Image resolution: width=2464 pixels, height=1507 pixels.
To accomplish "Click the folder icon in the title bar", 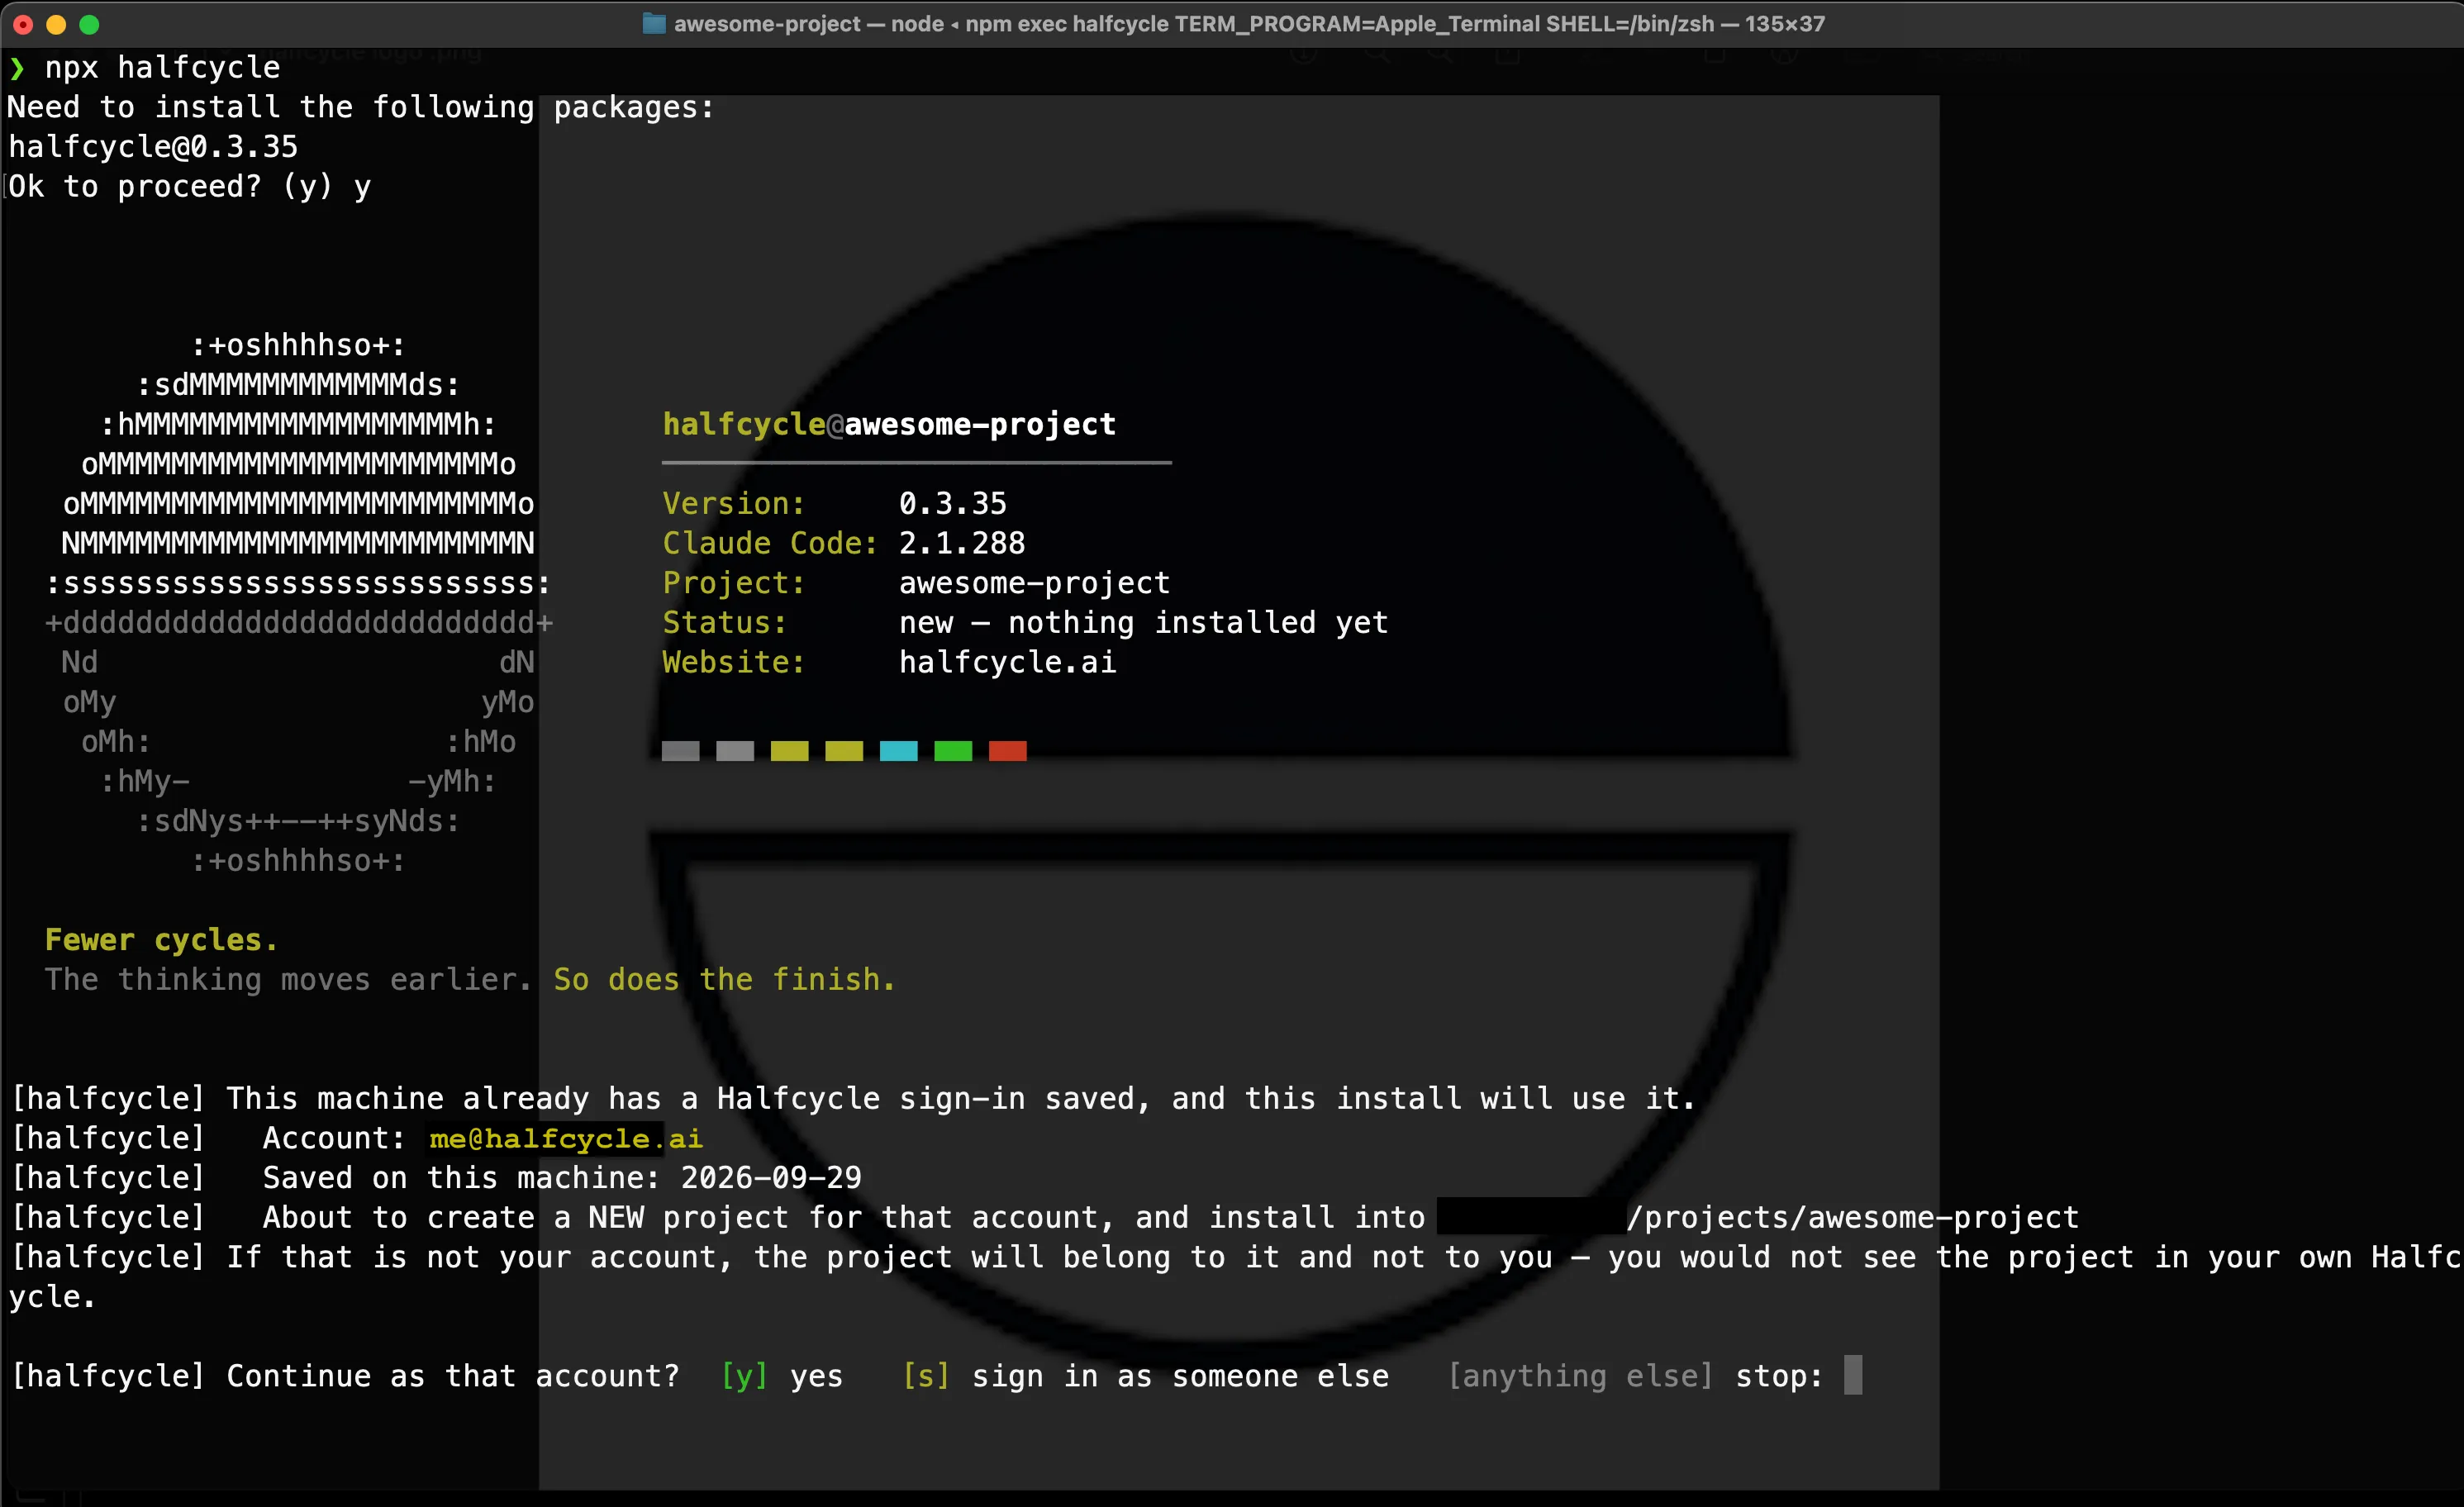I will coord(653,24).
